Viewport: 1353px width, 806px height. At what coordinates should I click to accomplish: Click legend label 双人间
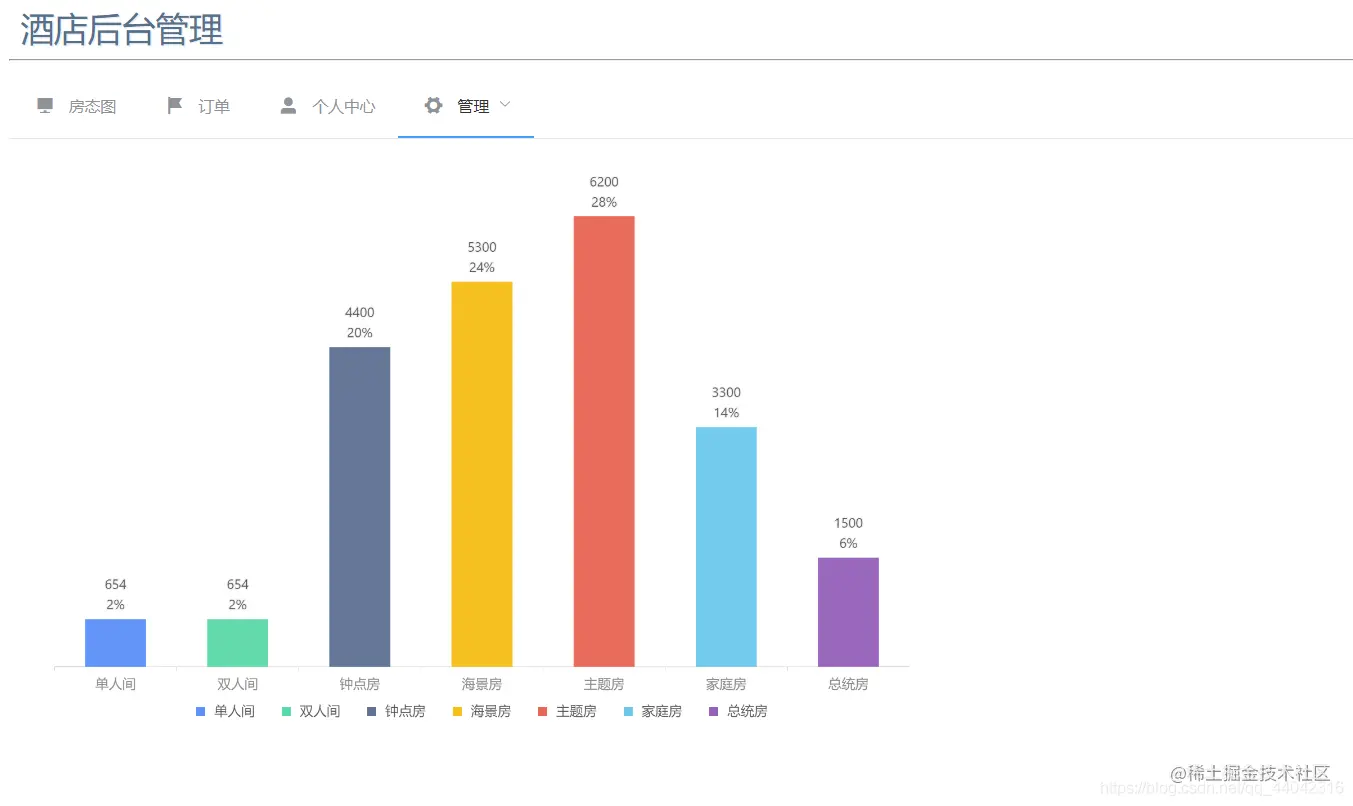pyautogui.click(x=320, y=712)
